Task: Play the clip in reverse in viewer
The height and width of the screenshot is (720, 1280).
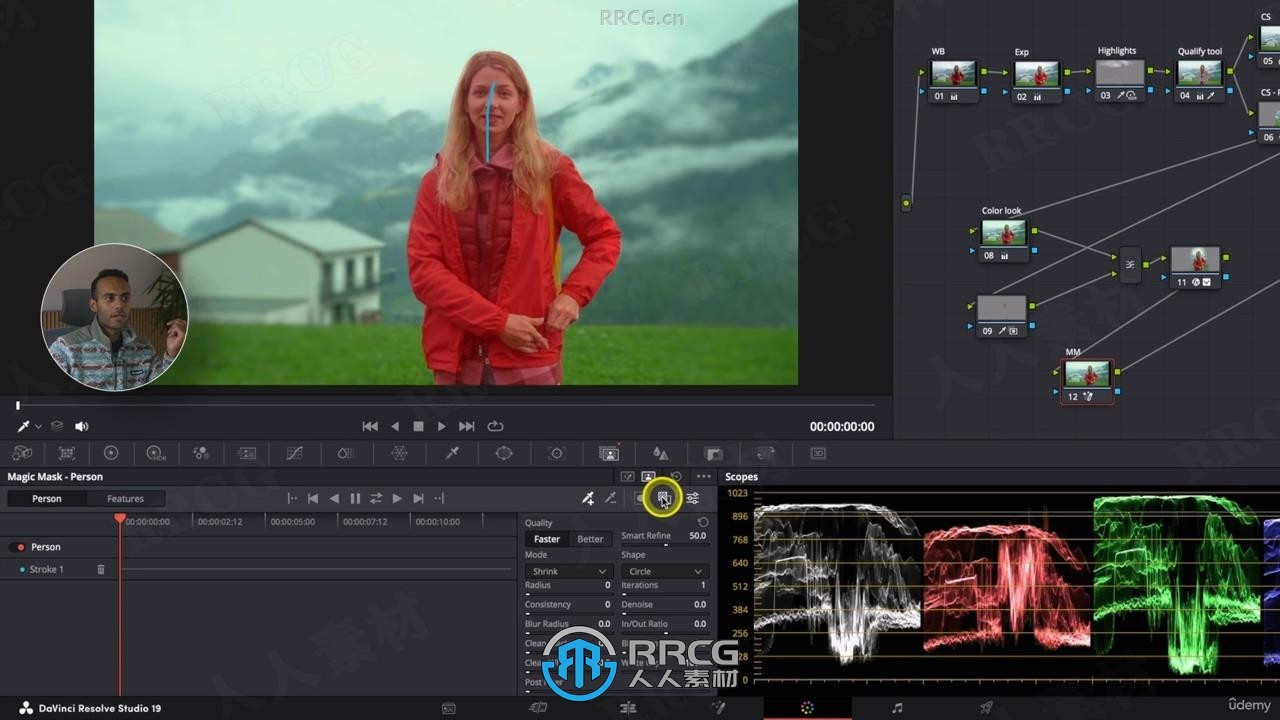Action: point(395,426)
